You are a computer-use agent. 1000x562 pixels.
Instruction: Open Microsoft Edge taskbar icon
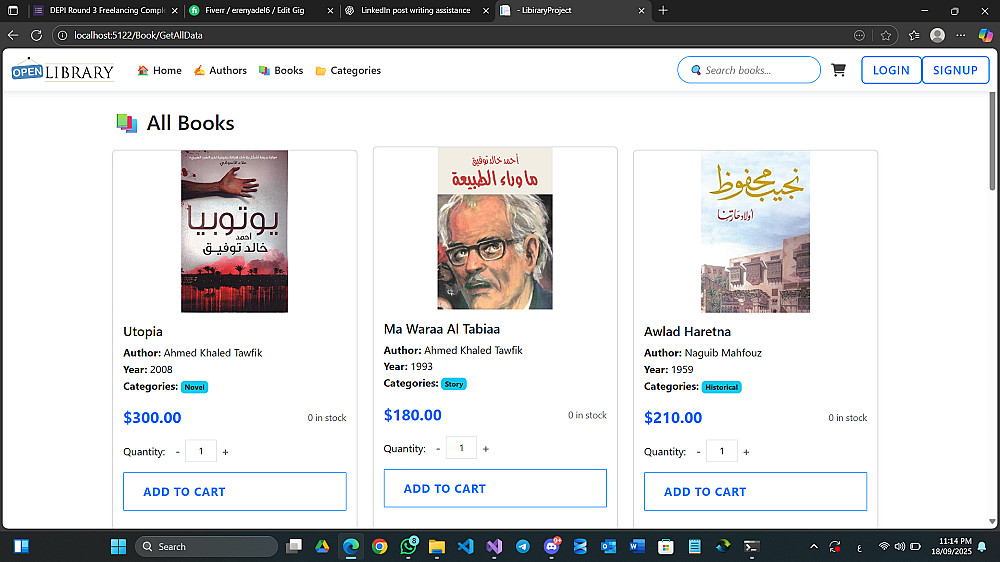[351, 546]
